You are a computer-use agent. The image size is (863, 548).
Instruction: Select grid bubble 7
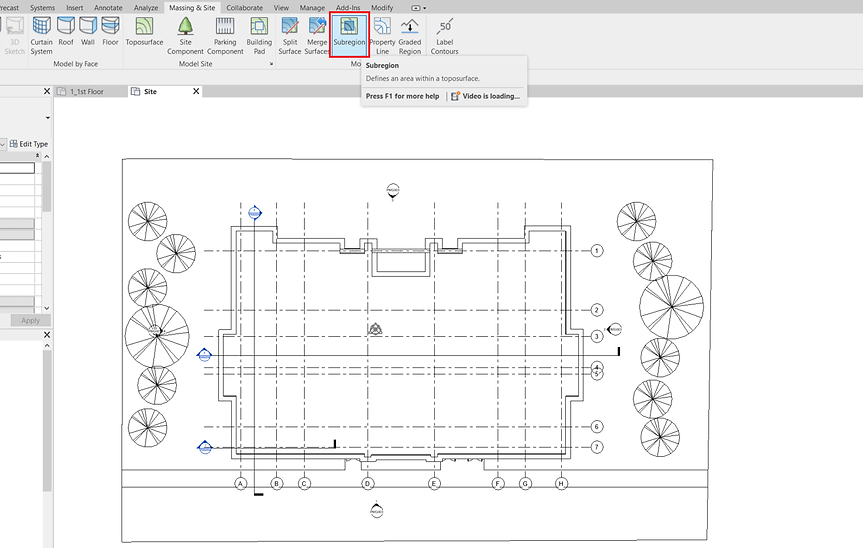coord(597,447)
